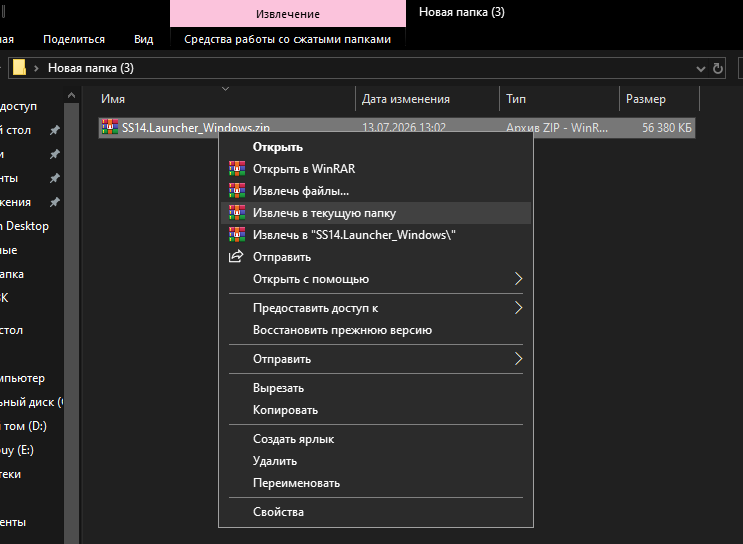Click the breadcrumb chevron before 'Новая папка (3)'

click(36, 68)
